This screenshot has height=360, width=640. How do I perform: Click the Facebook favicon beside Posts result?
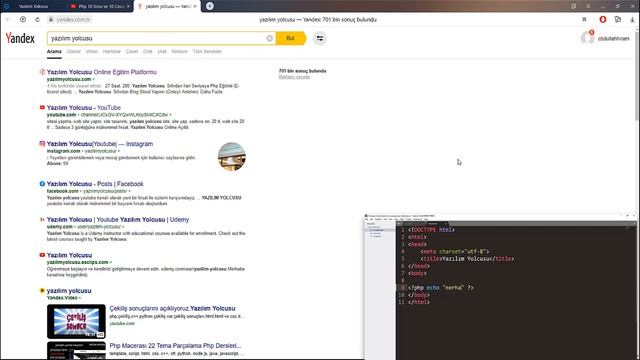pos(42,184)
